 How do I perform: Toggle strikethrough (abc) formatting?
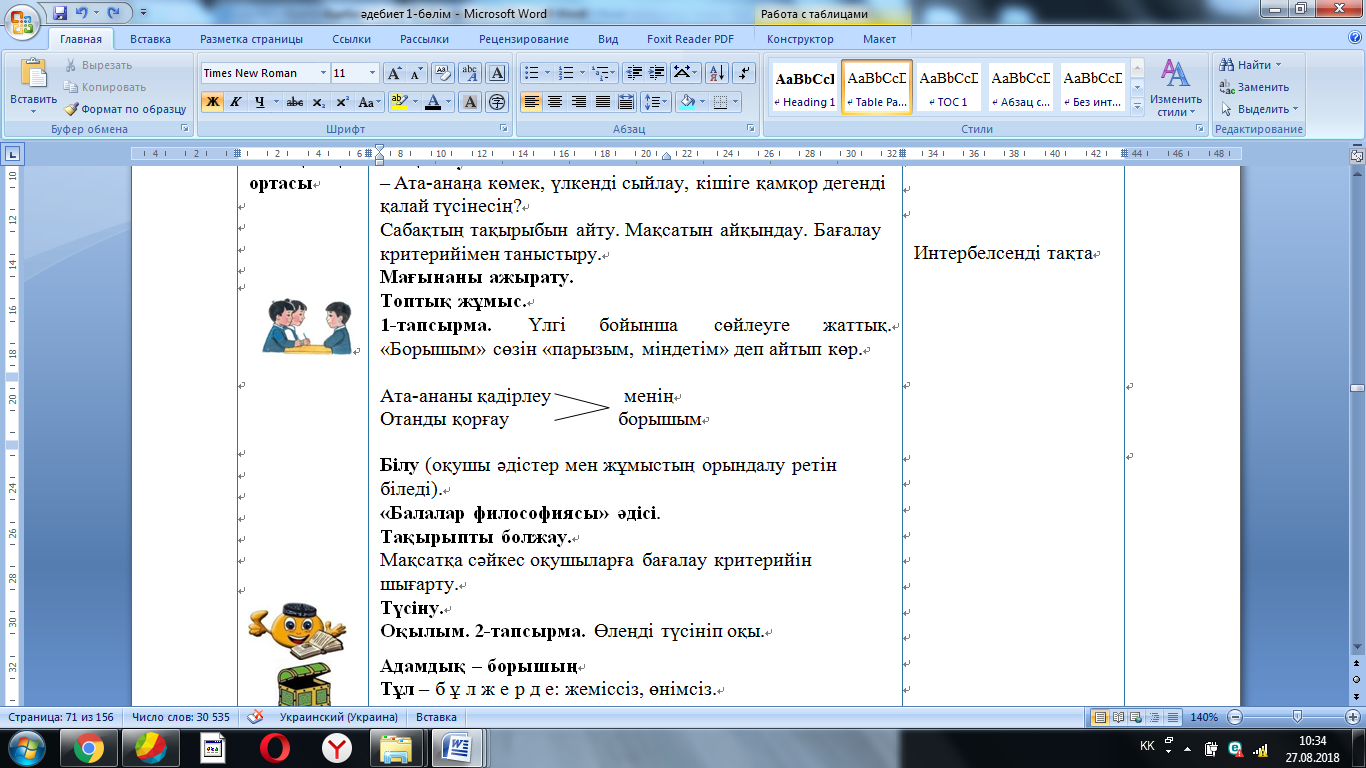(x=295, y=102)
